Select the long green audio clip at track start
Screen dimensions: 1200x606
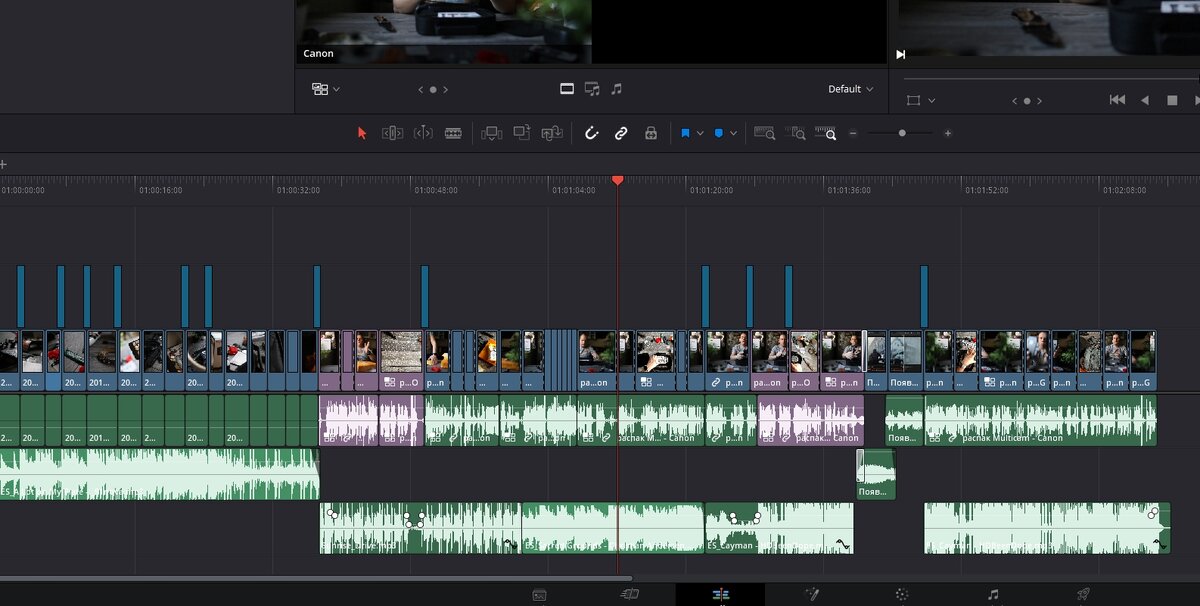(159, 474)
